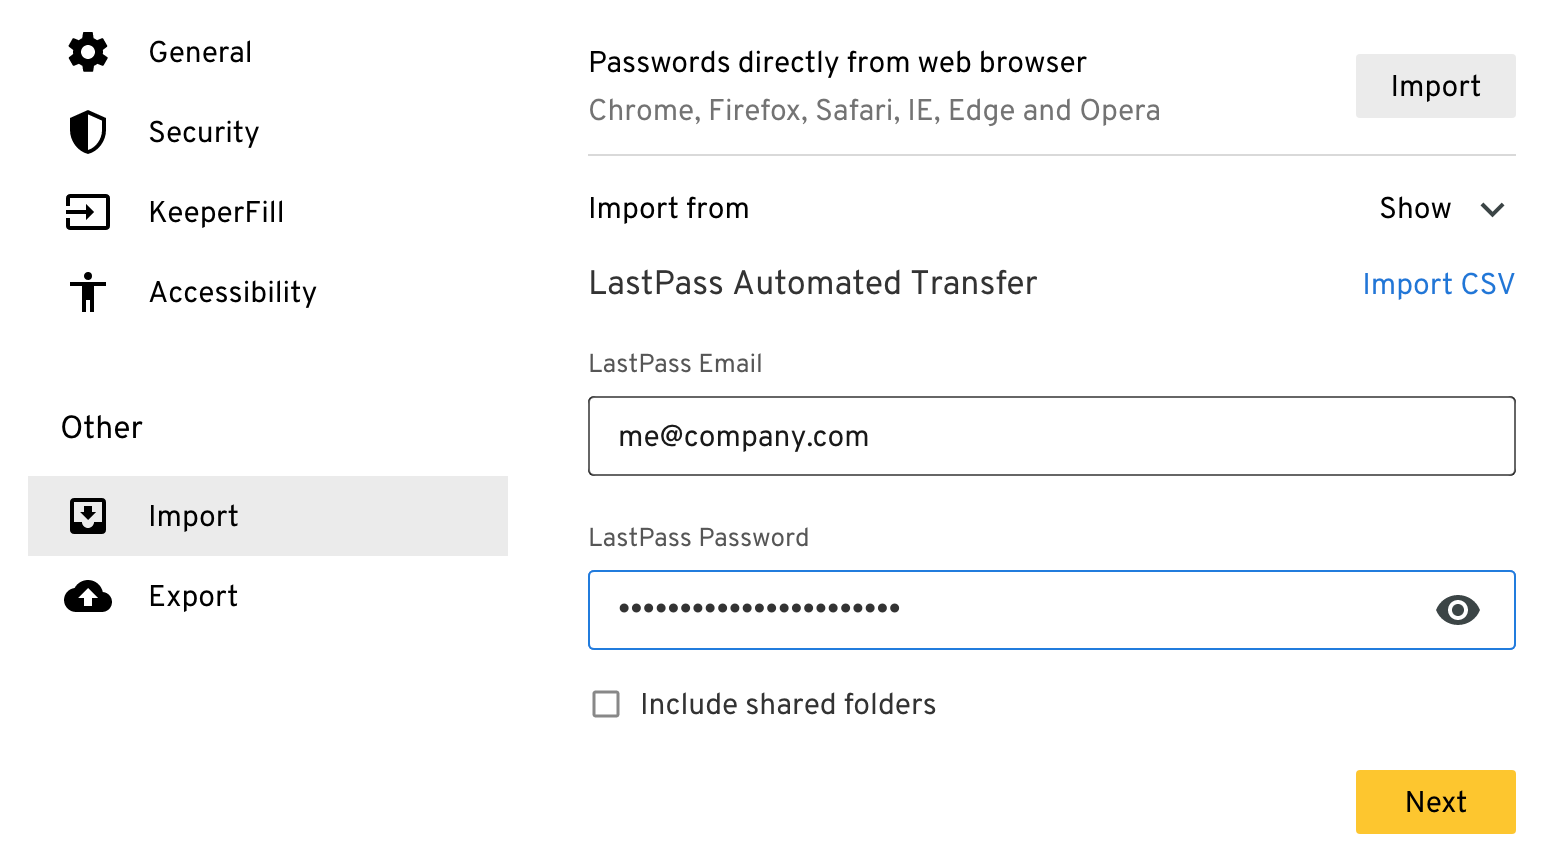Viewport: 1564px width, 868px height.
Task: Focus the LastPass Password field
Action: point(1052,610)
